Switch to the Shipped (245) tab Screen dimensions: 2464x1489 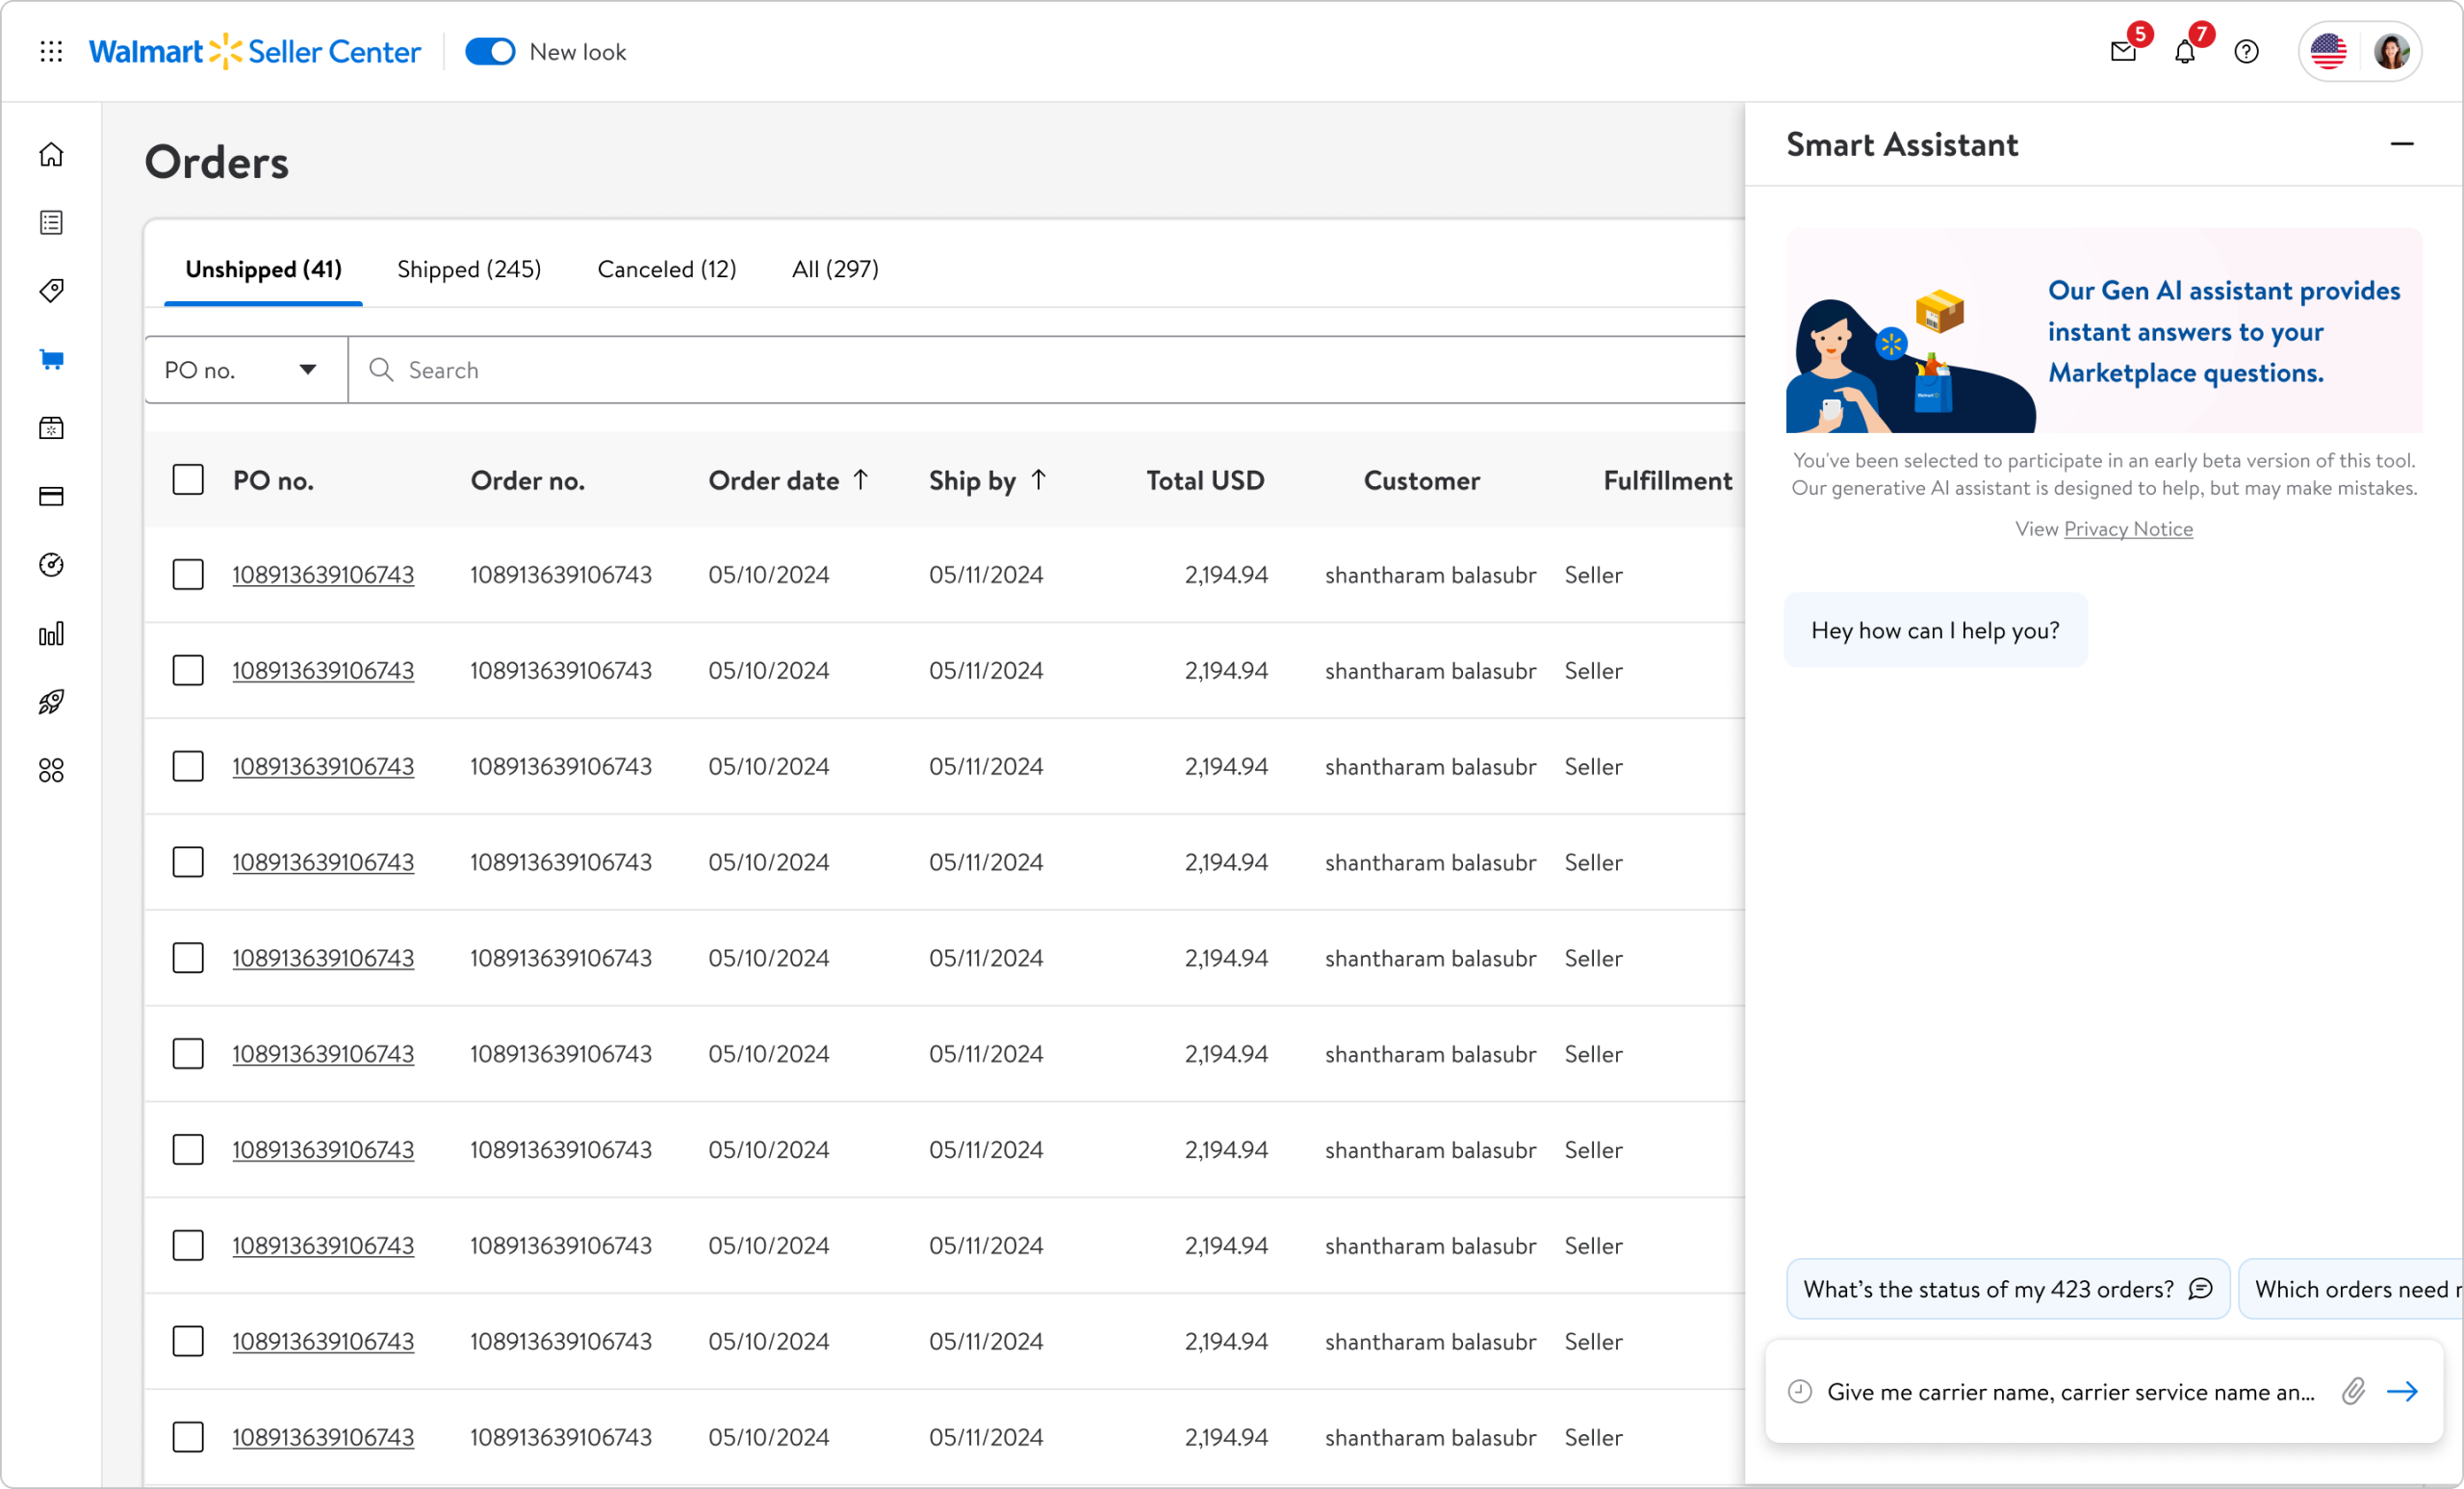[x=469, y=269]
